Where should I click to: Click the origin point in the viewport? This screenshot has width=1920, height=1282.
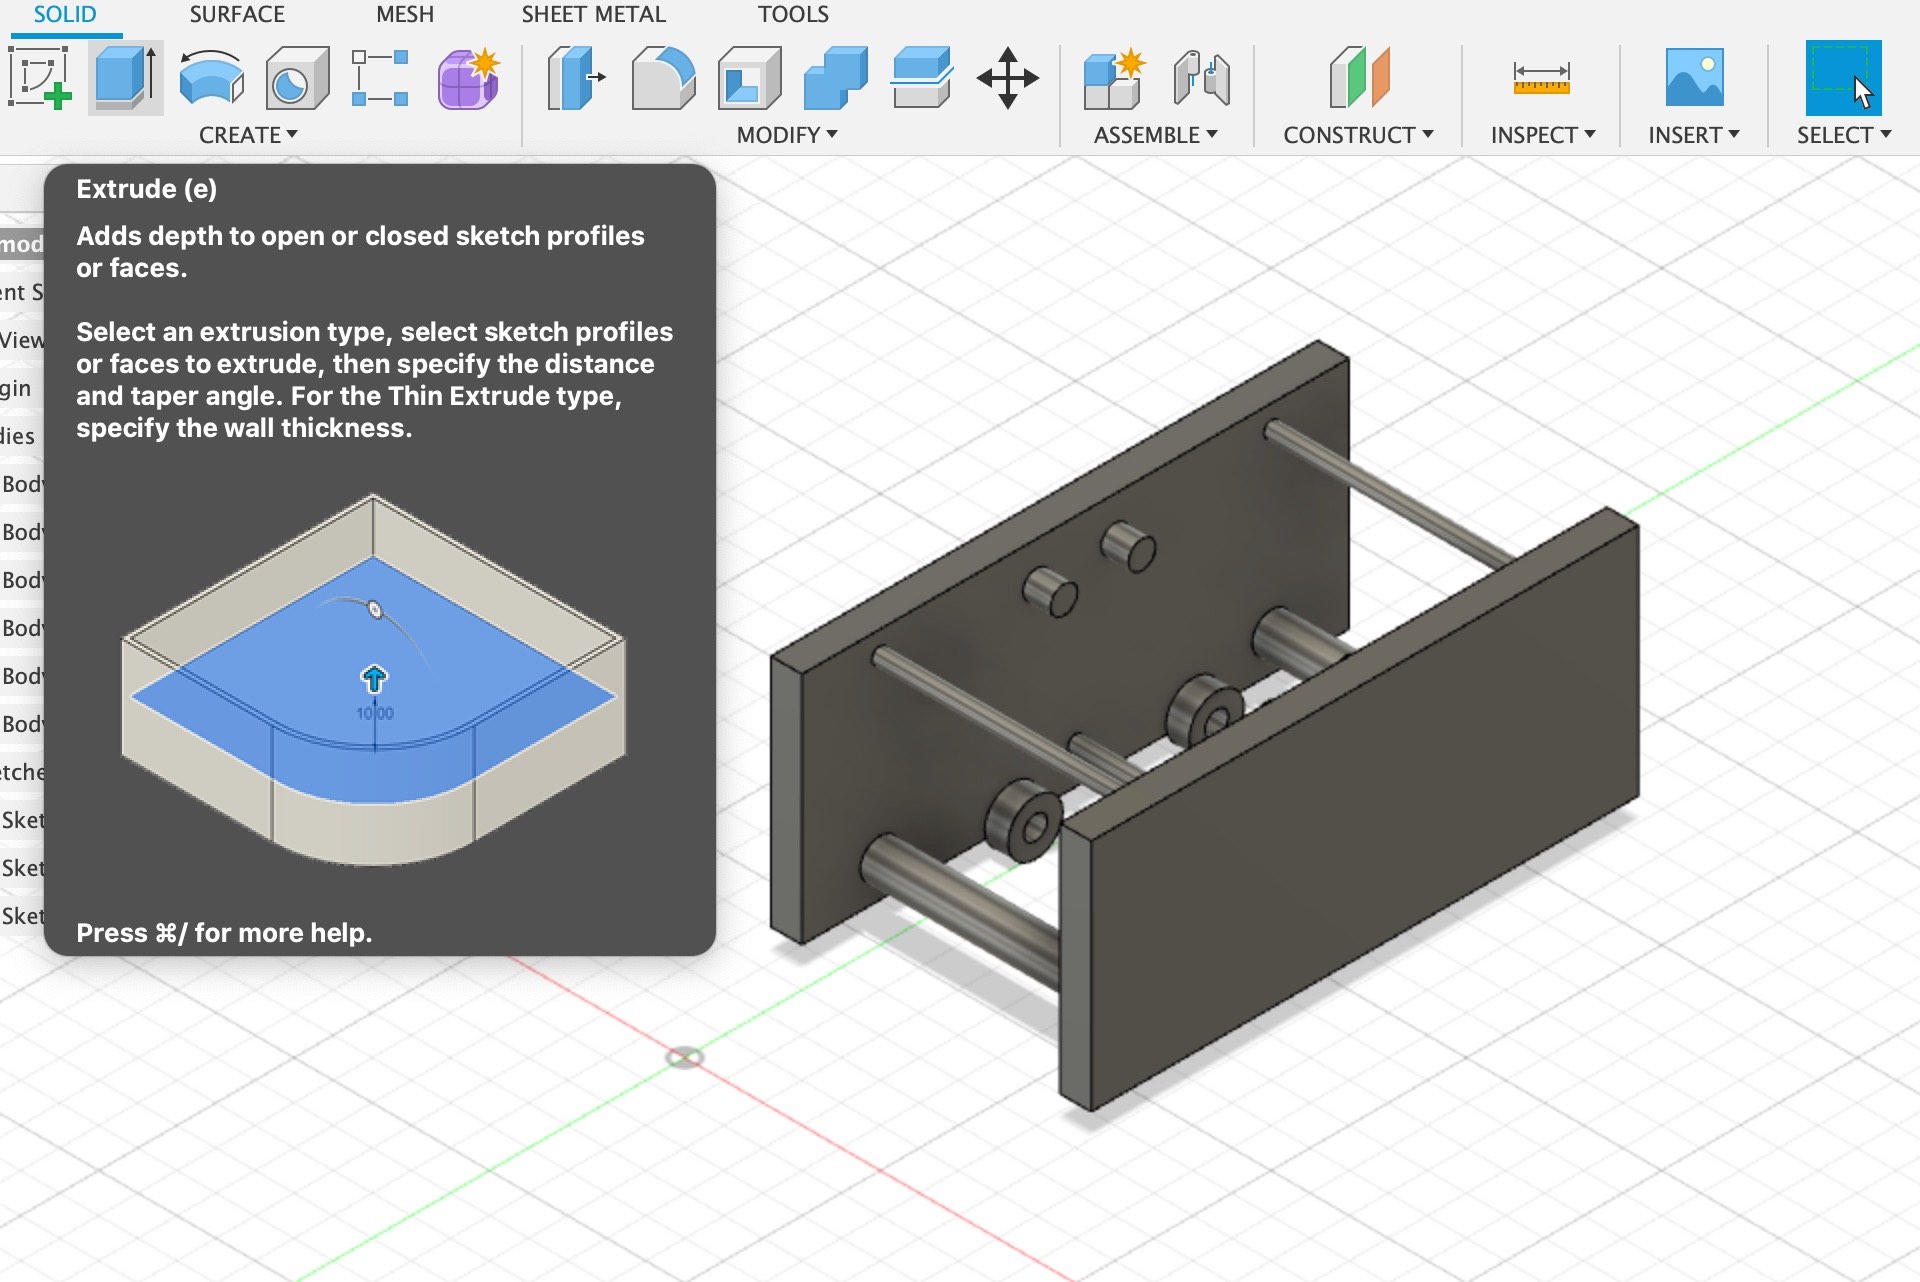685,1057
